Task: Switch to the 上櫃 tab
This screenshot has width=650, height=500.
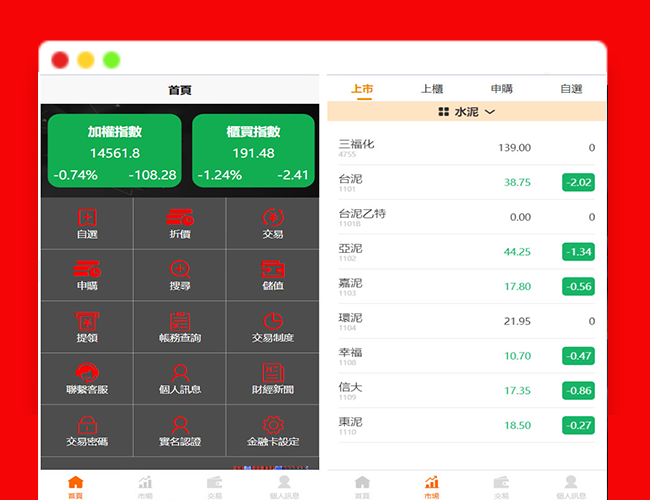Action: pyautogui.click(x=432, y=89)
